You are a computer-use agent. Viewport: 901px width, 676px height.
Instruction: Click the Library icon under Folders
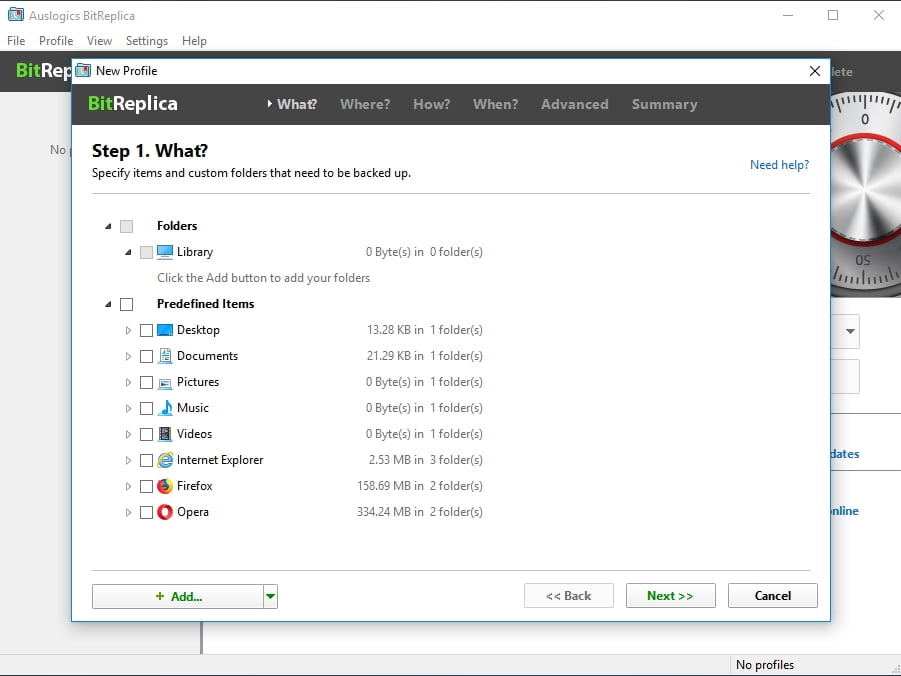pos(166,252)
